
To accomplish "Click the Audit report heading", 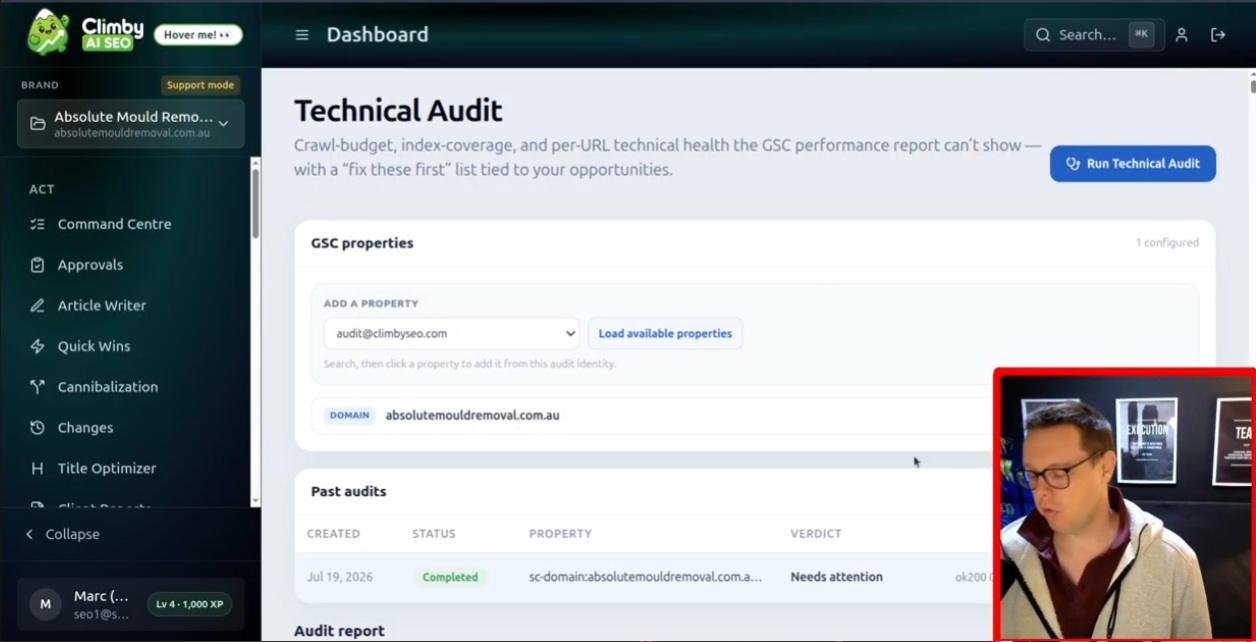I will point(339,631).
